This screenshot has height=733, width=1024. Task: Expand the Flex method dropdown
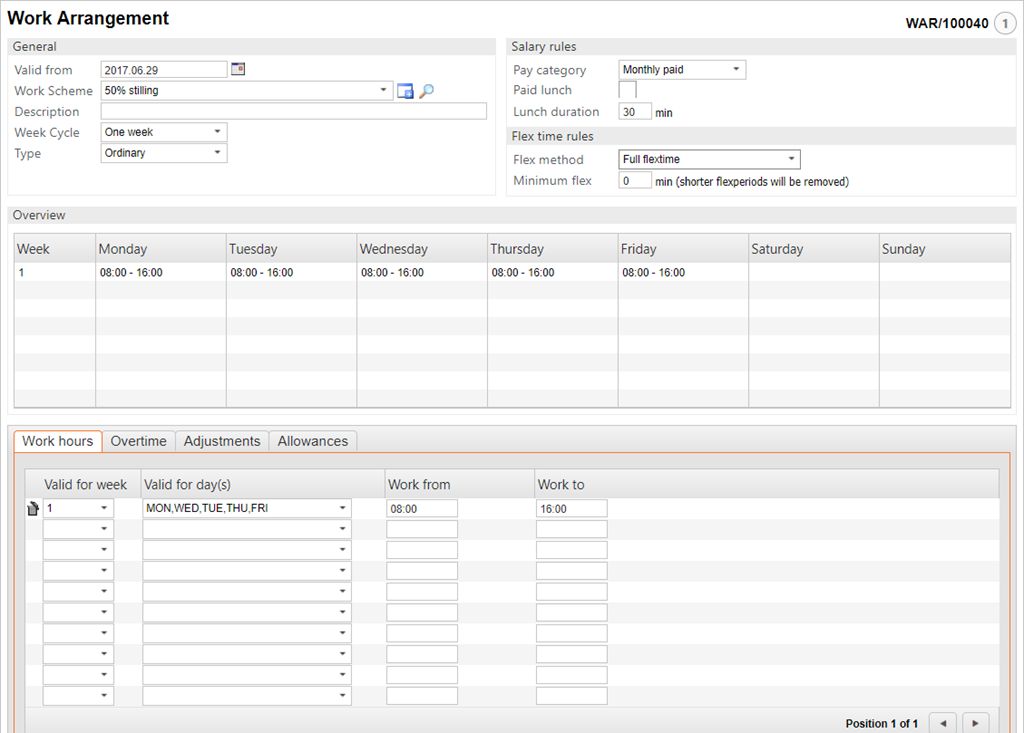tap(790, 159)
